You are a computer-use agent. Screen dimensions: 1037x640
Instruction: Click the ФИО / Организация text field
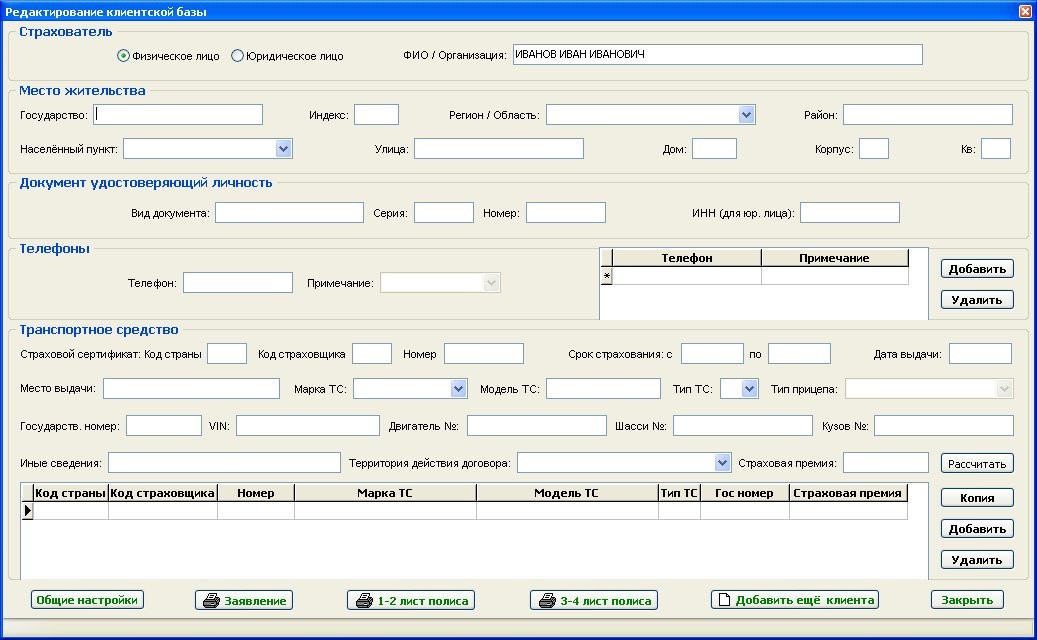tap(716, 55)
